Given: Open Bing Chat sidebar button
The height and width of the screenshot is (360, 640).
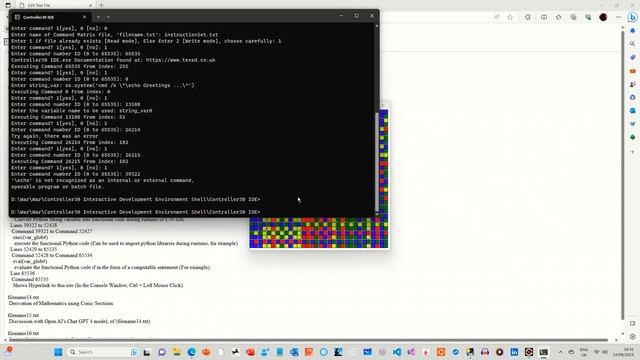Looking at the screenshot, I should 633,17.
